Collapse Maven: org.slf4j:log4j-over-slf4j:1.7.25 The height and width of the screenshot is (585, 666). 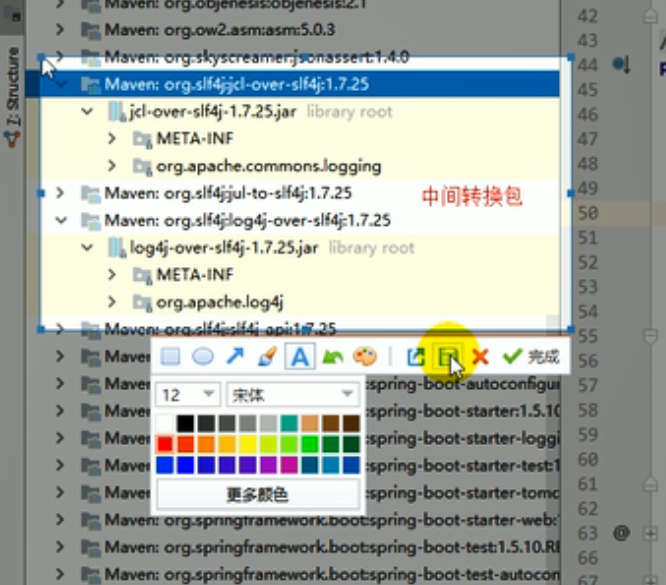(x=61, y=220)
